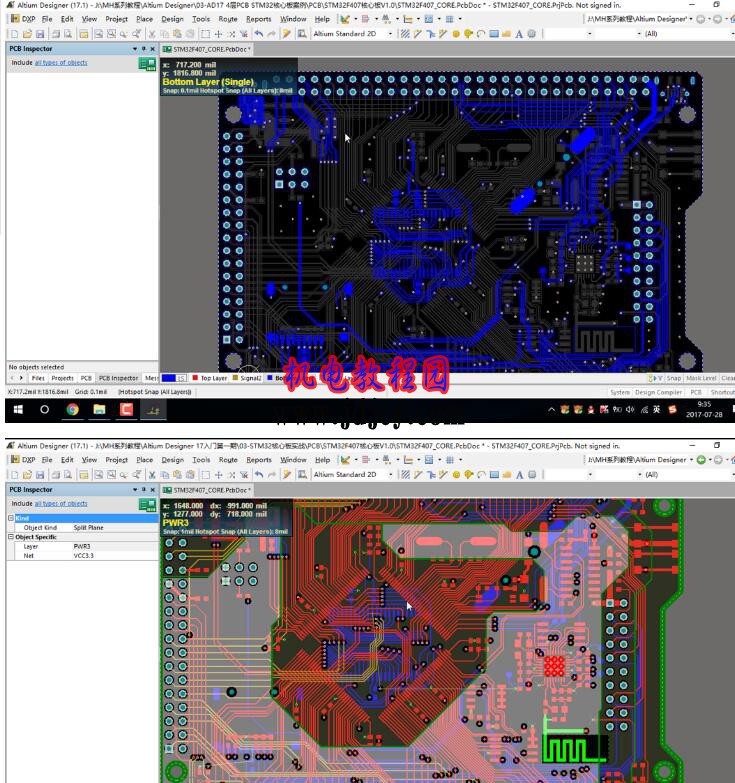Select Place Fill tool in Bottom Layer window
Viewport: 735px width, 783px height.
(494, 34)
